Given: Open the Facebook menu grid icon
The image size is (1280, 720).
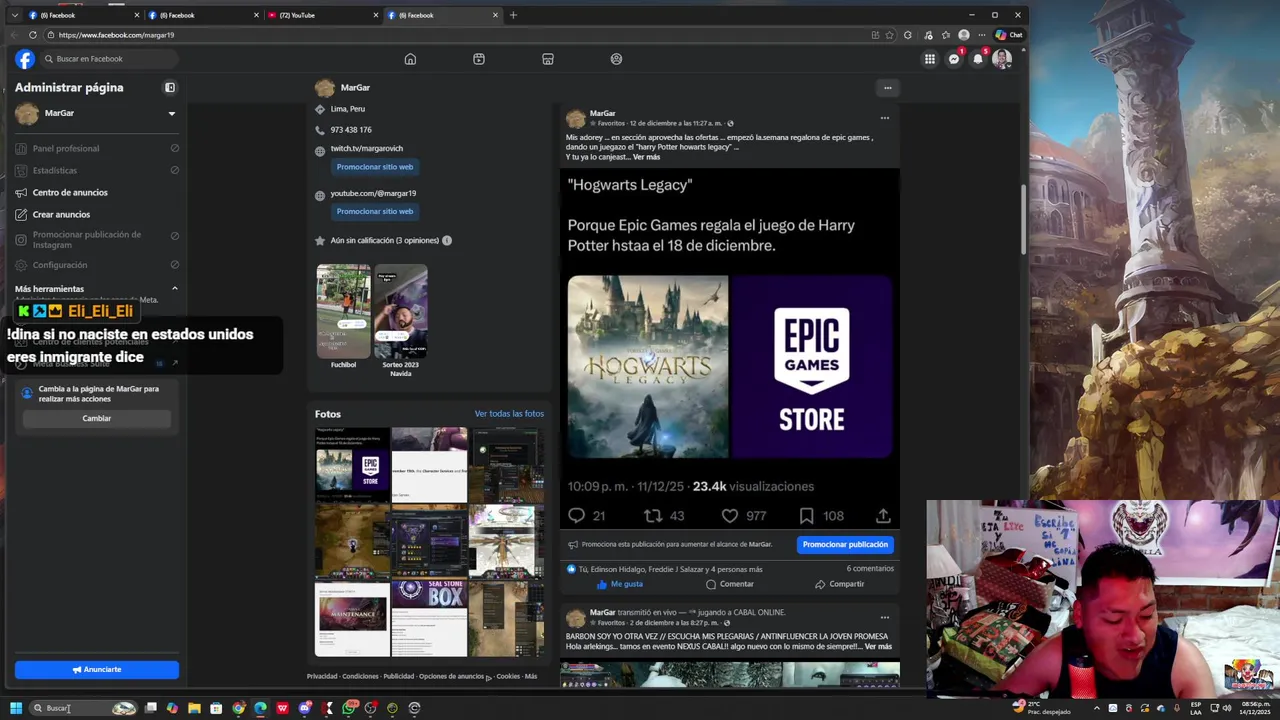Looking at the screenshot, I should [930, 59].
